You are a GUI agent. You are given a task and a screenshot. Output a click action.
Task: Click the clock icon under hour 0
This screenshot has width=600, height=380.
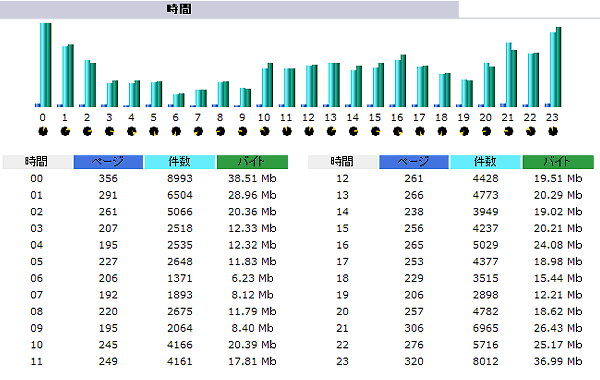coord(43,132)
